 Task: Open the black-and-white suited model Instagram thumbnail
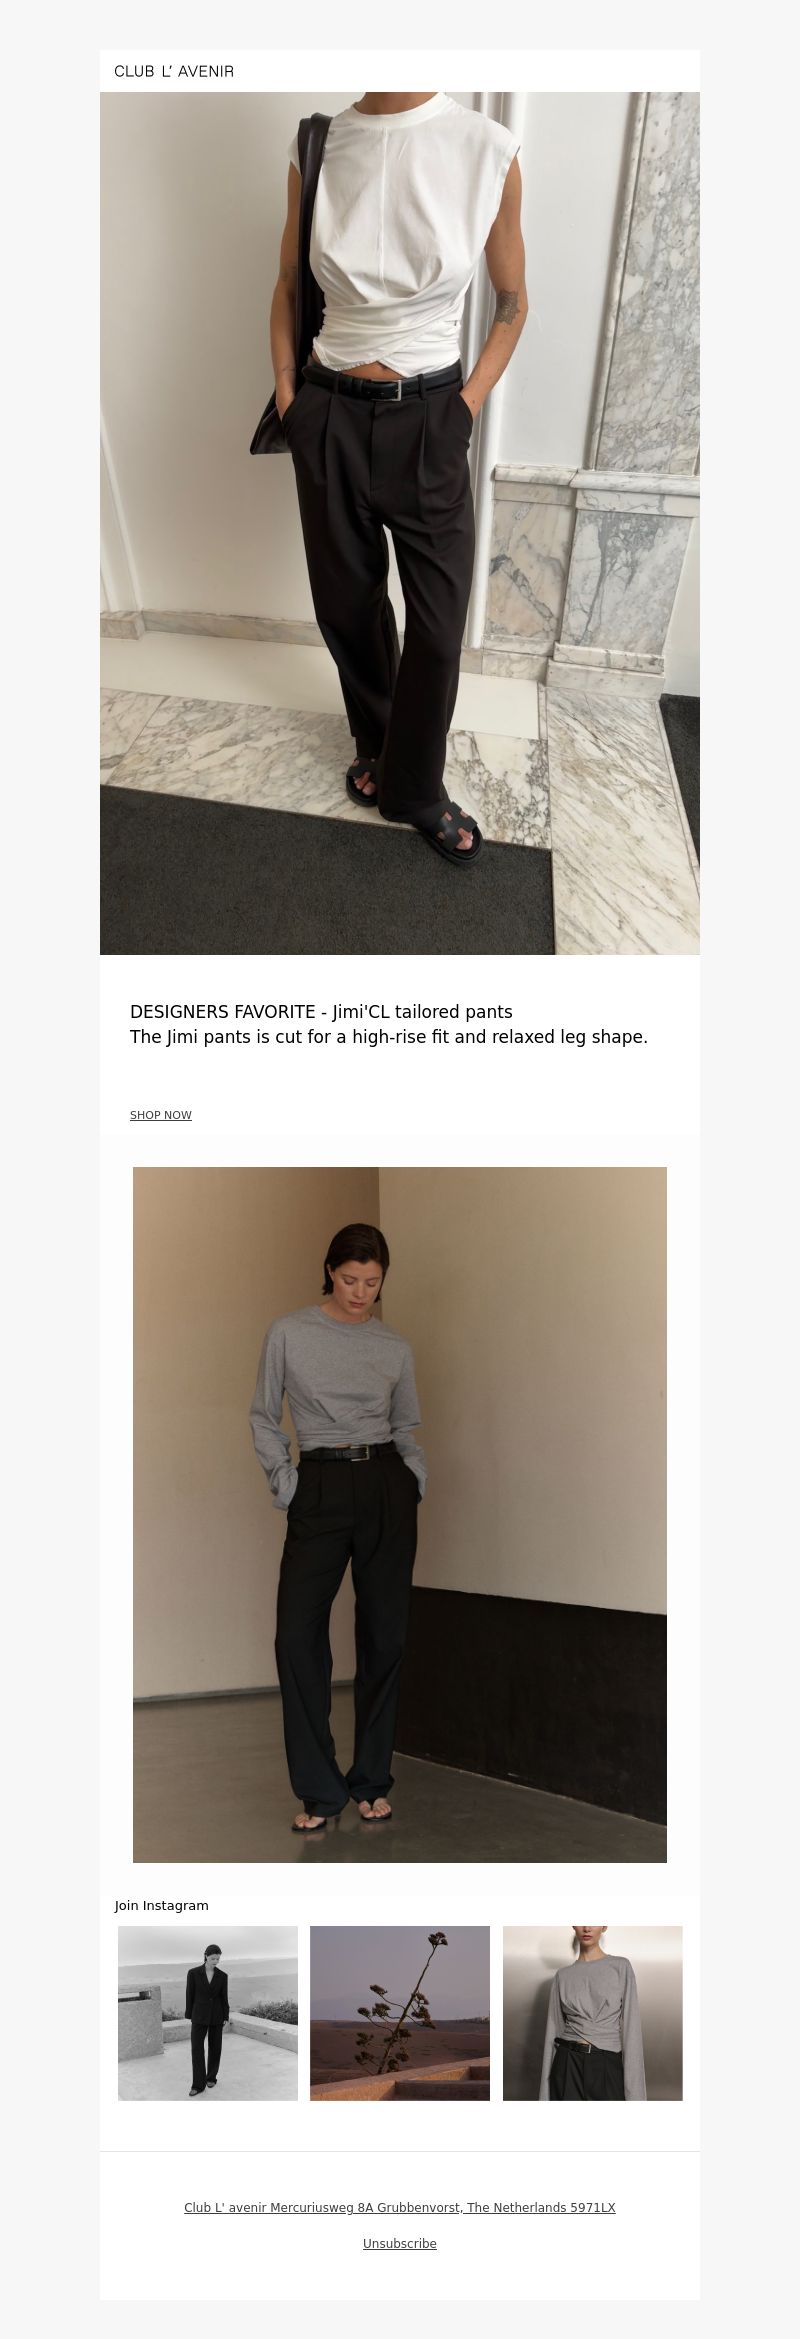pyautogui.click(x=208, y=2013)
